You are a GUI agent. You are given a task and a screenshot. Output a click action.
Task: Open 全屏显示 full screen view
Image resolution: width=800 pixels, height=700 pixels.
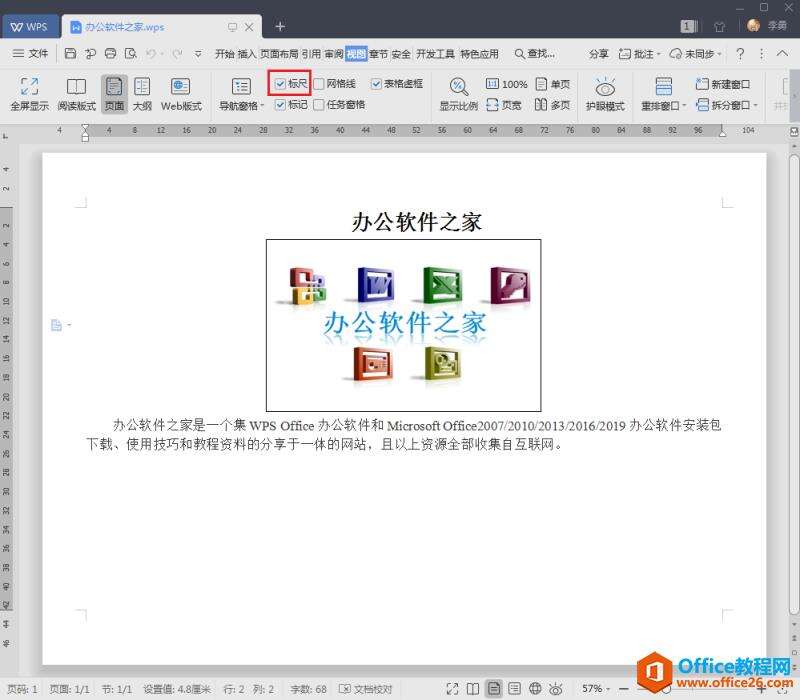click(x=30, y=94)
